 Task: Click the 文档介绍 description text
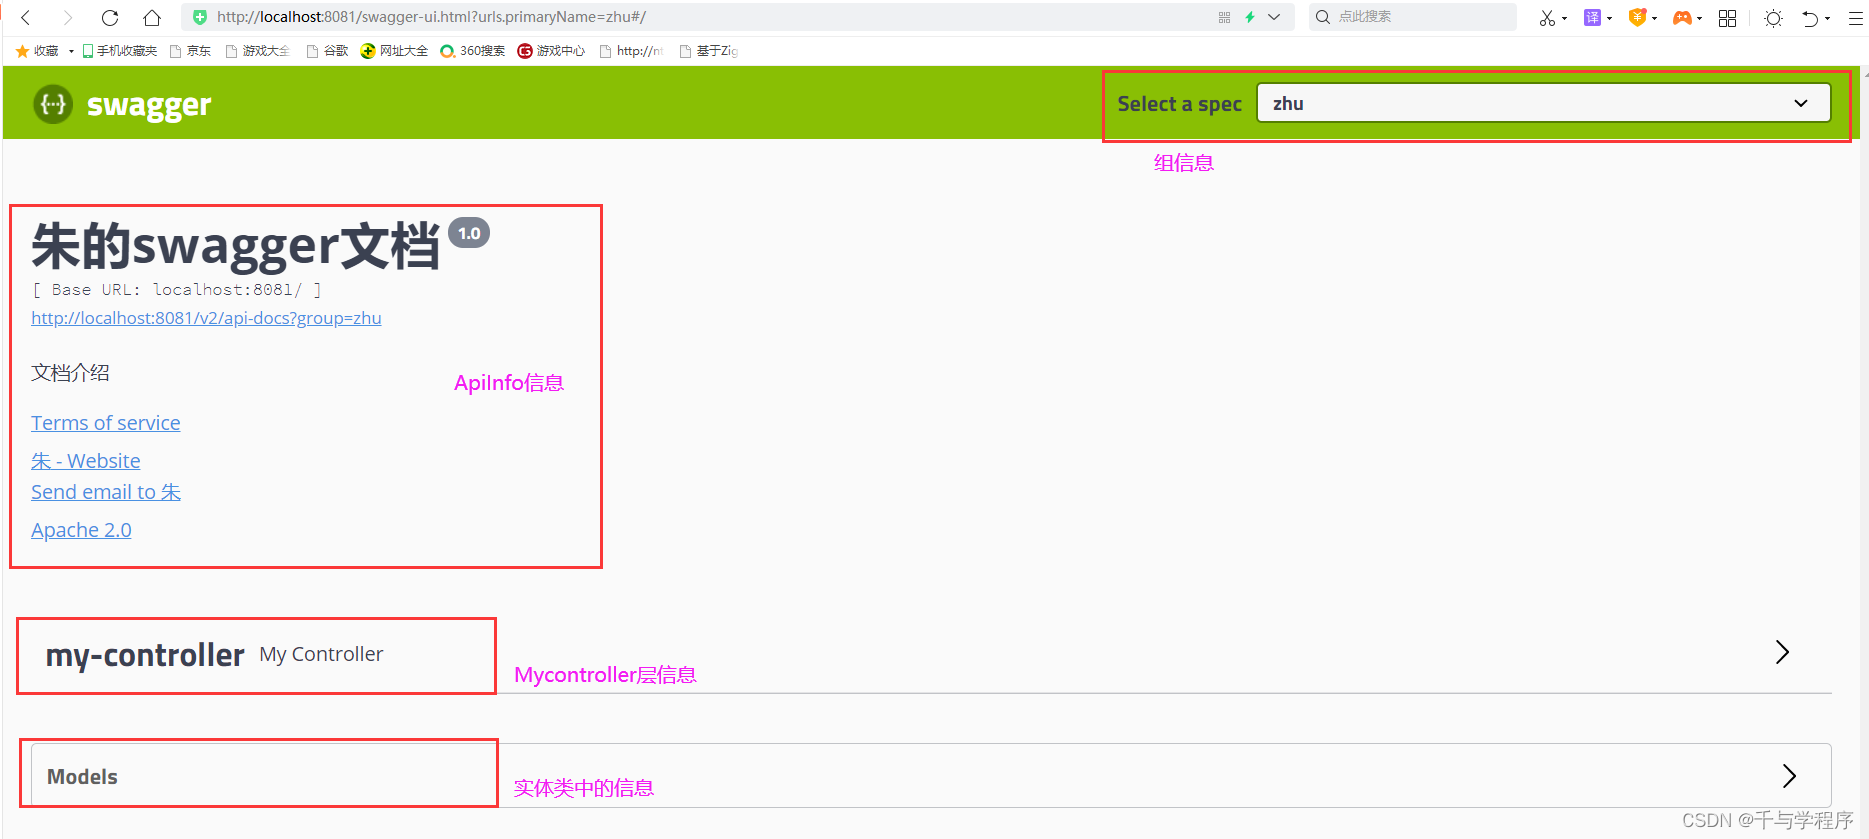coord(70,373)
